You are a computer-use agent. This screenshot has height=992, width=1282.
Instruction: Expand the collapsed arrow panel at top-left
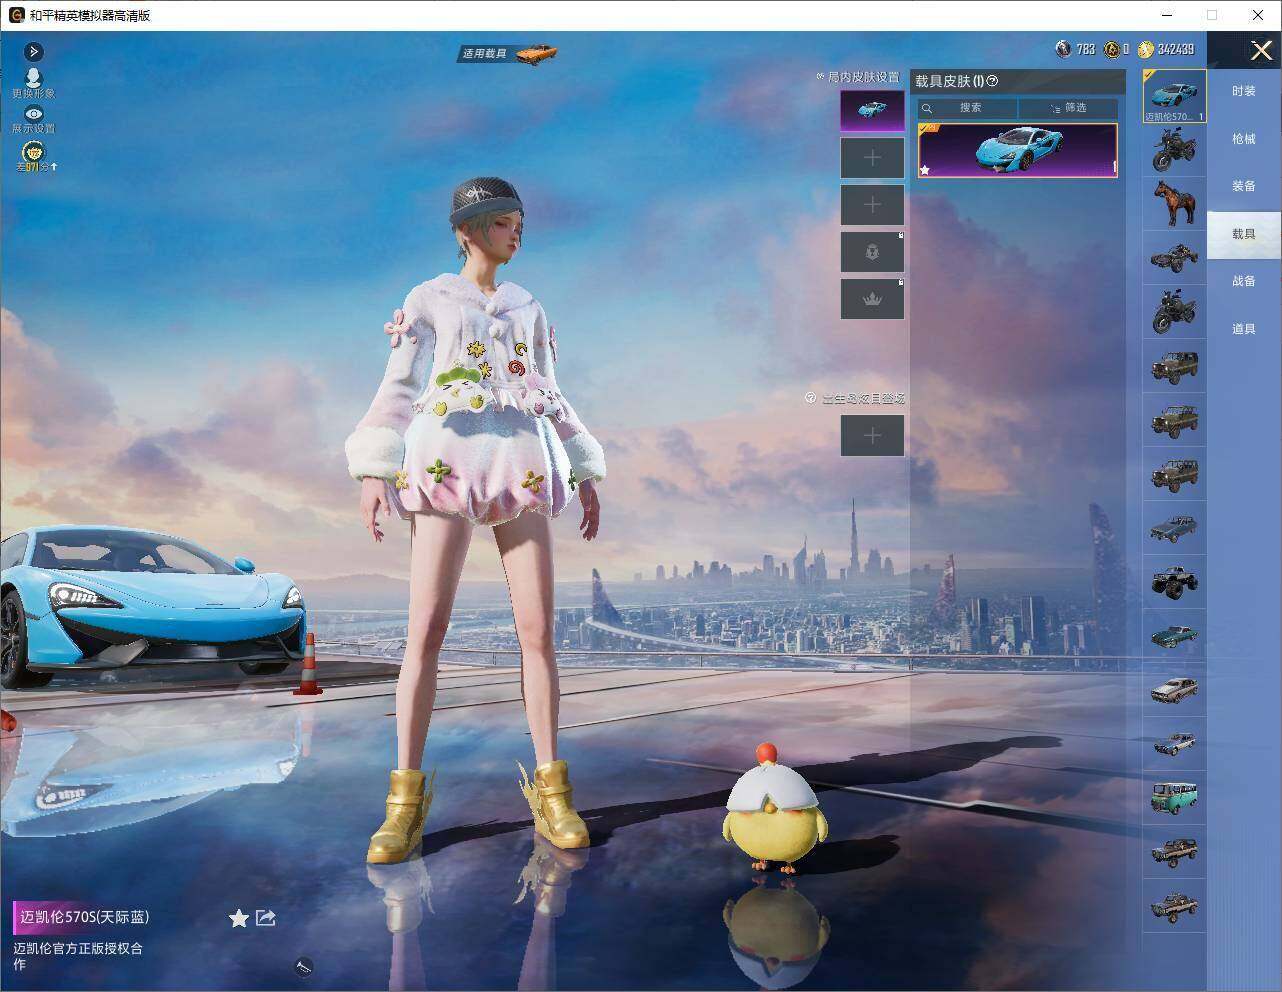tap(33, 51)
